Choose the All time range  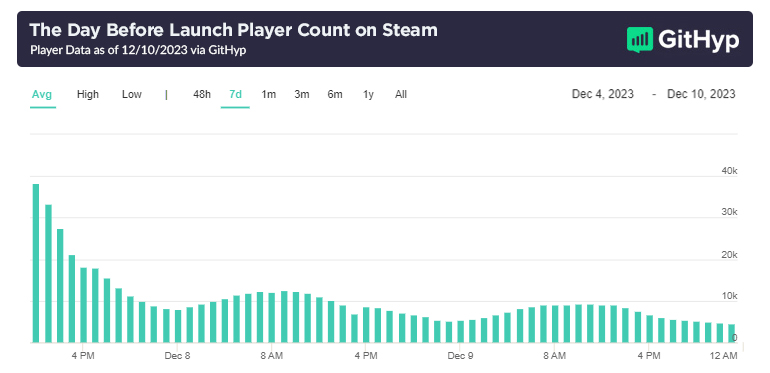[x=401, y=94]
